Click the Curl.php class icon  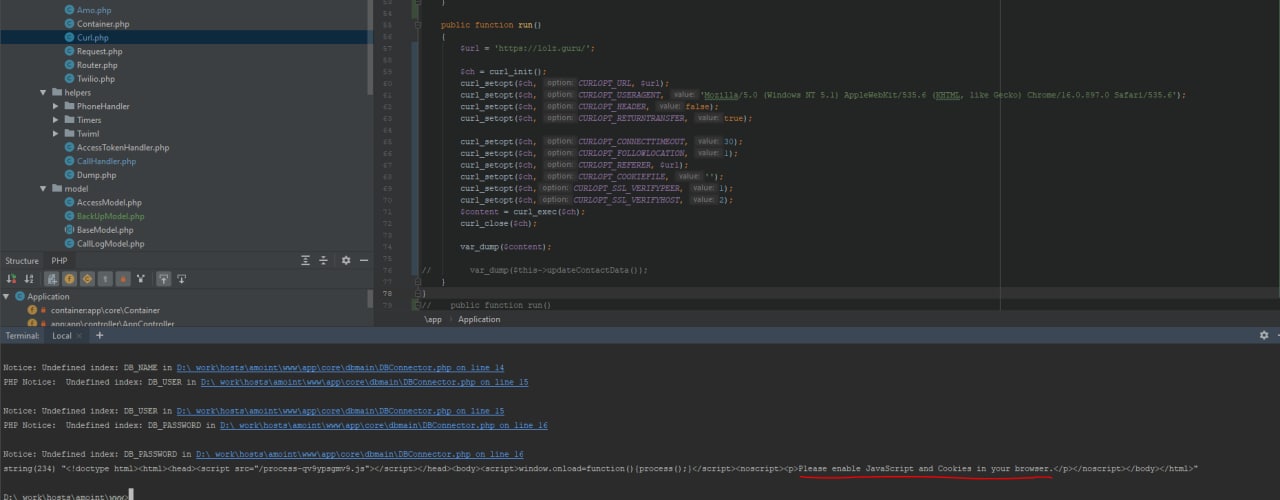click(x=68, y=37)
